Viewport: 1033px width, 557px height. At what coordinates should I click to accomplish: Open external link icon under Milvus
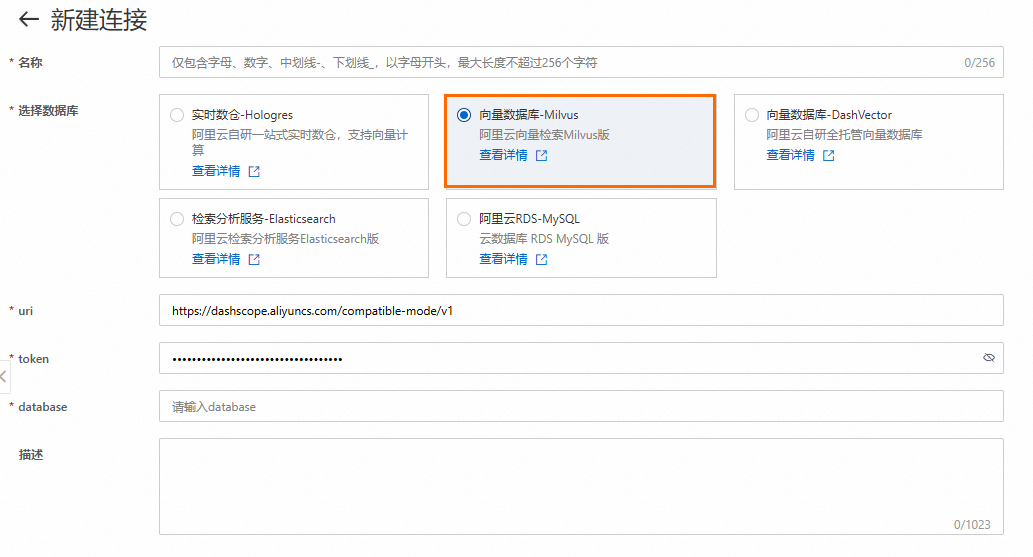point(542,156)
